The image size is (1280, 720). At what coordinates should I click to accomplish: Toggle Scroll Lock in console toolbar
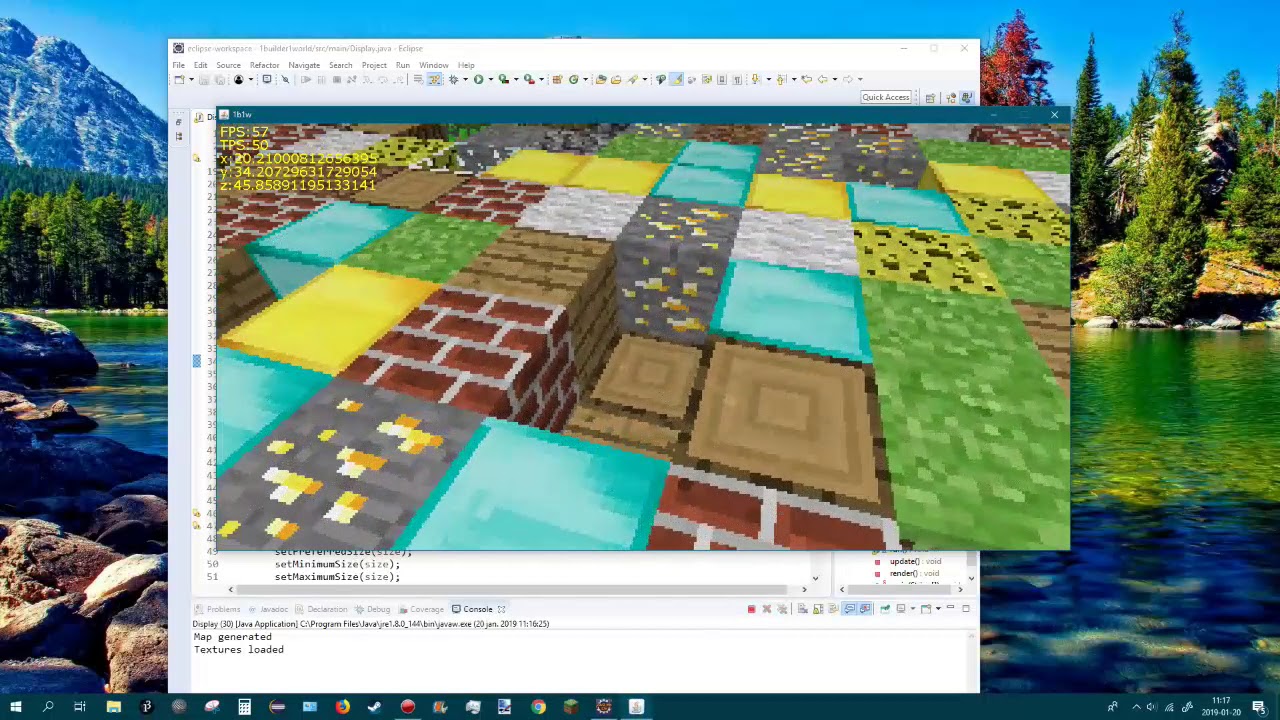click(x=818, y=609)
